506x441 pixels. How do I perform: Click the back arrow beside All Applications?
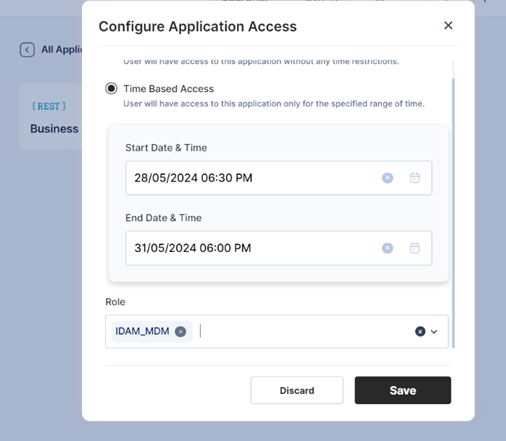pyautogui.click(x=27, y=50)
